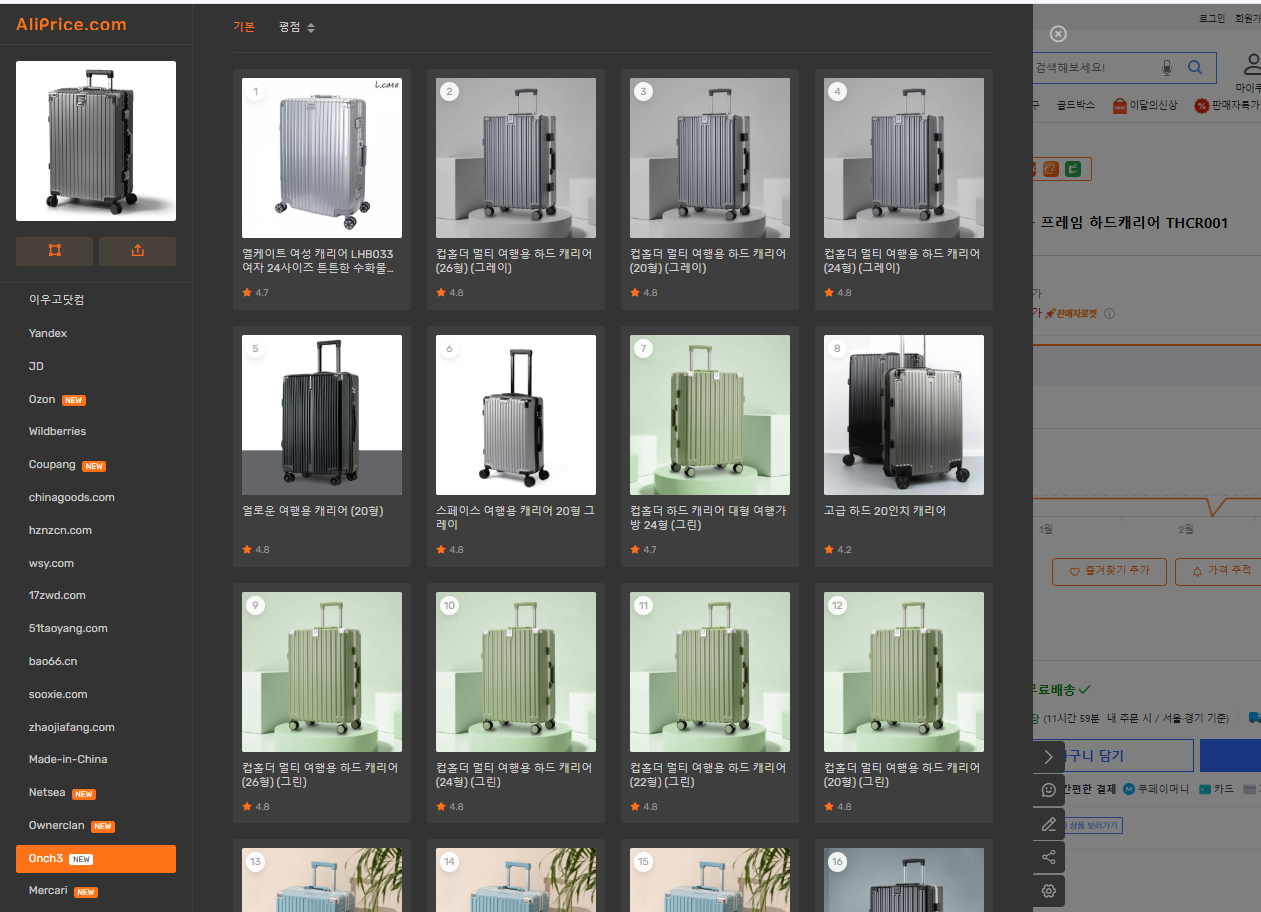Open result 9 green 26형 suitcase thumbnail
Screen dimensions: 1261x912
322,672
